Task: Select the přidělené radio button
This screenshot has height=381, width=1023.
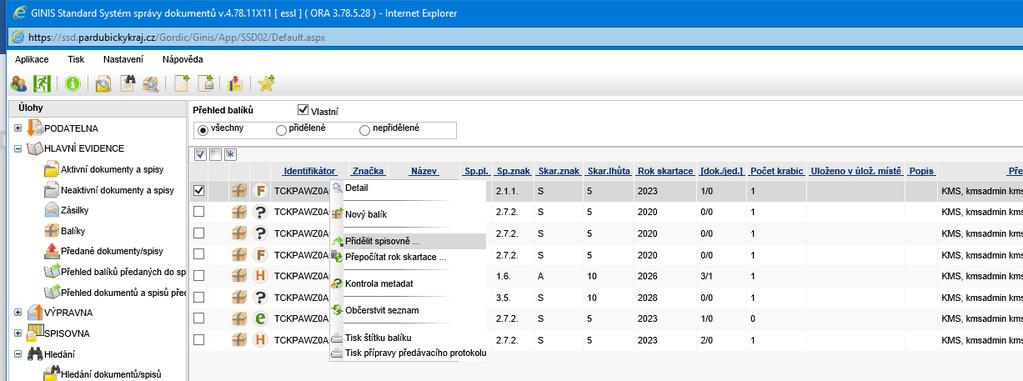Action: click(281, 130)
